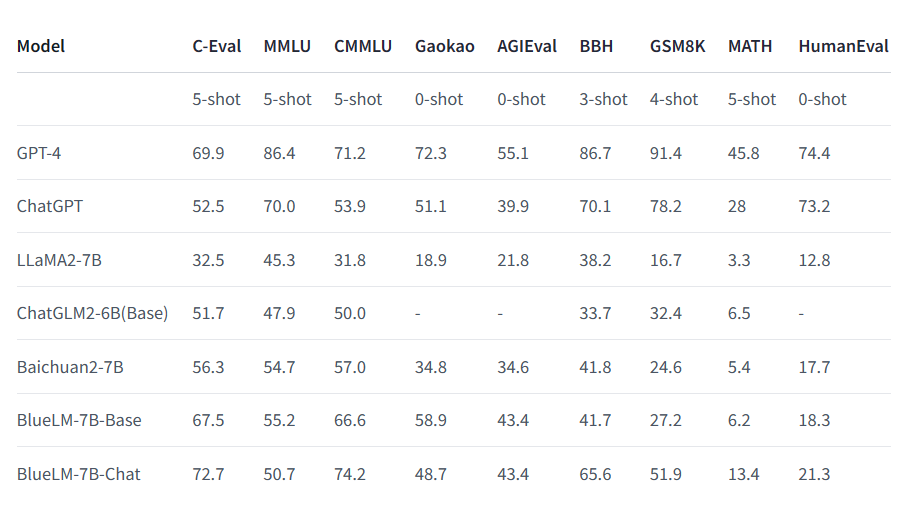921x510 pixels.
Task: Select the 3-shot label under BBH
Action: [x=604, y=99]
